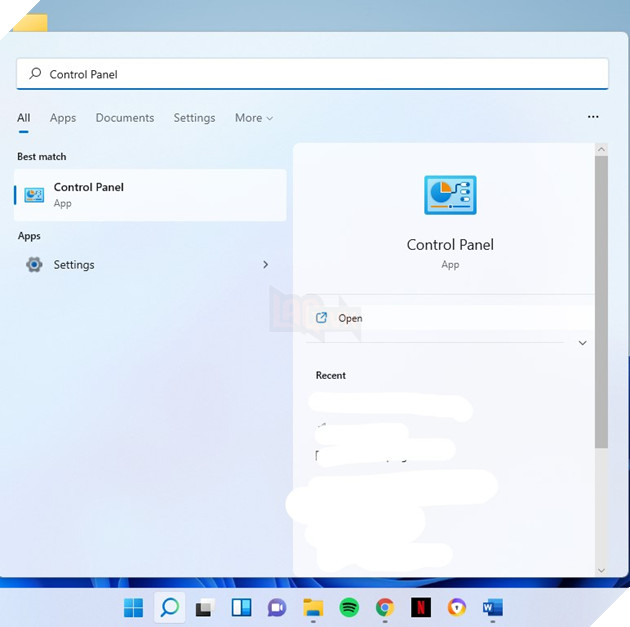The width and height of the screenshot is (630, 627).
Task: Click the magnifier icon in search box
Action: coord(35,74)
